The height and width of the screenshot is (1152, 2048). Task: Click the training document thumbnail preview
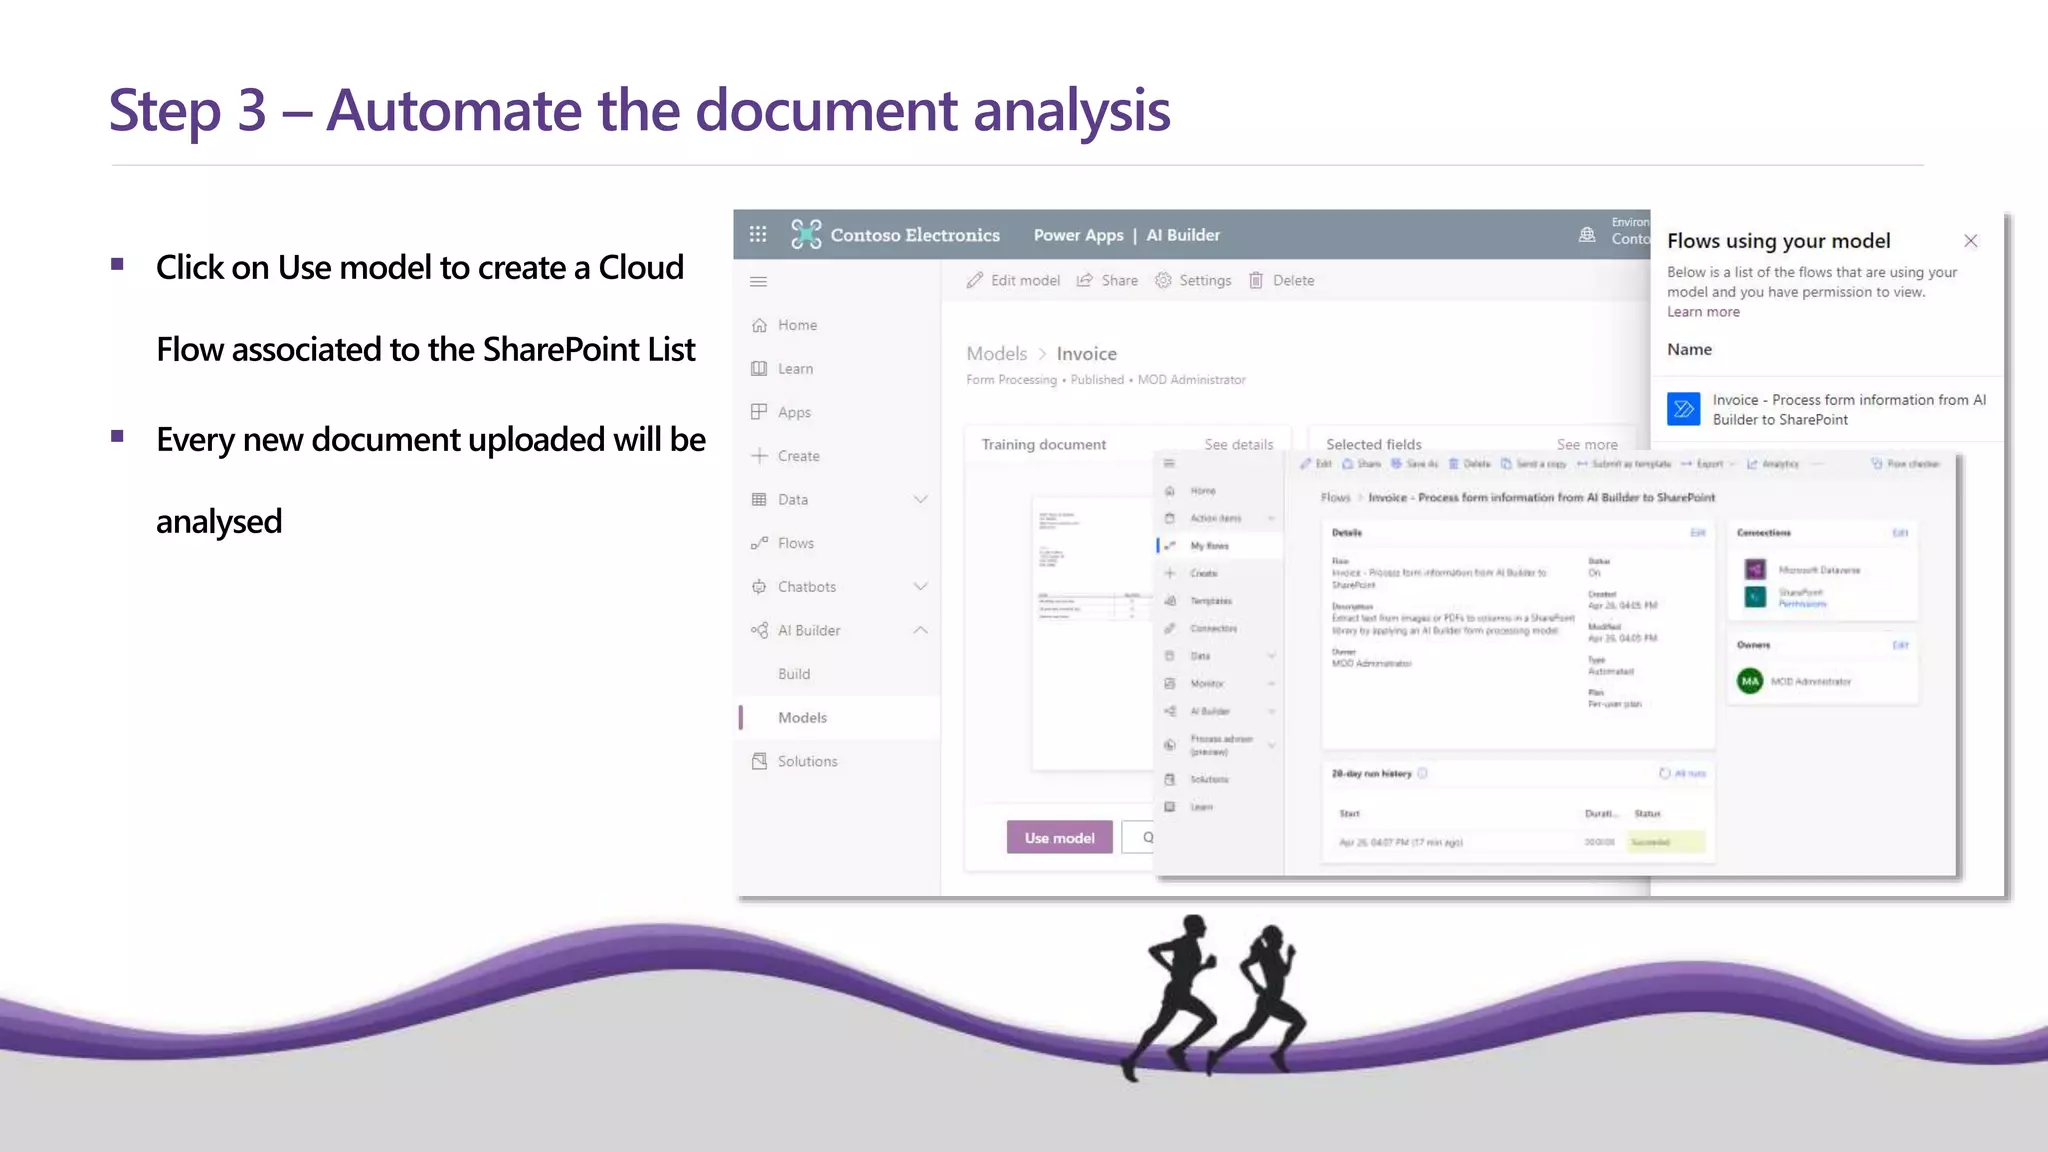click(x=1092, y=633)
